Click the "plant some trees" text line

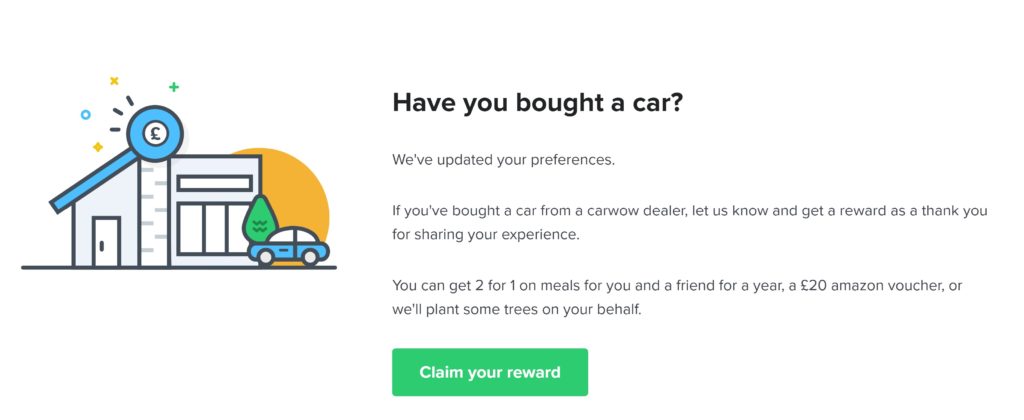(517, 310)
